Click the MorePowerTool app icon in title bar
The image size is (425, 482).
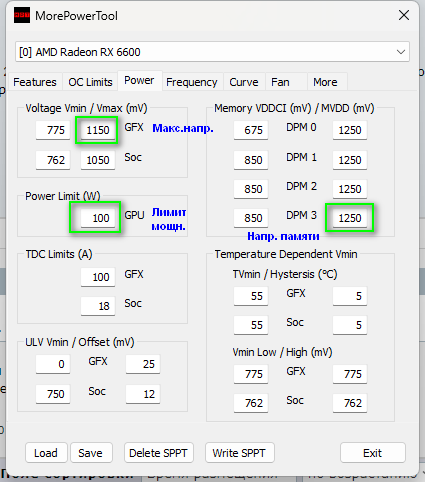(22, 15)
